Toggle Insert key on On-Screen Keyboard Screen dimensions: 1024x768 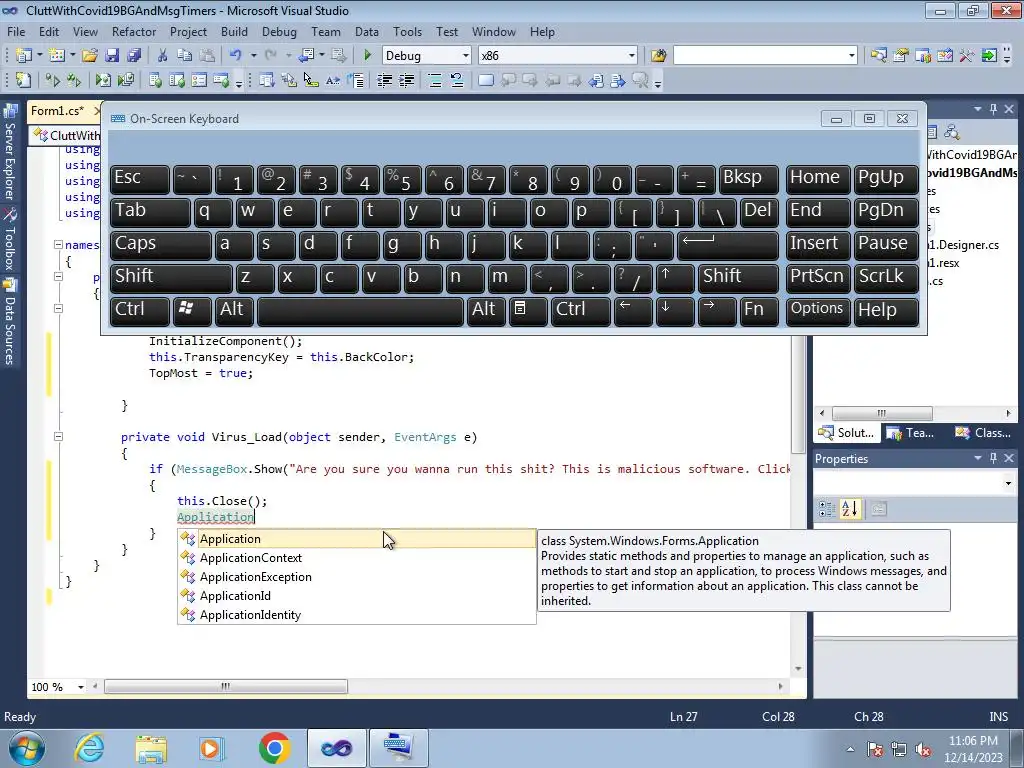pyautogui.click(x=818, y=245)
